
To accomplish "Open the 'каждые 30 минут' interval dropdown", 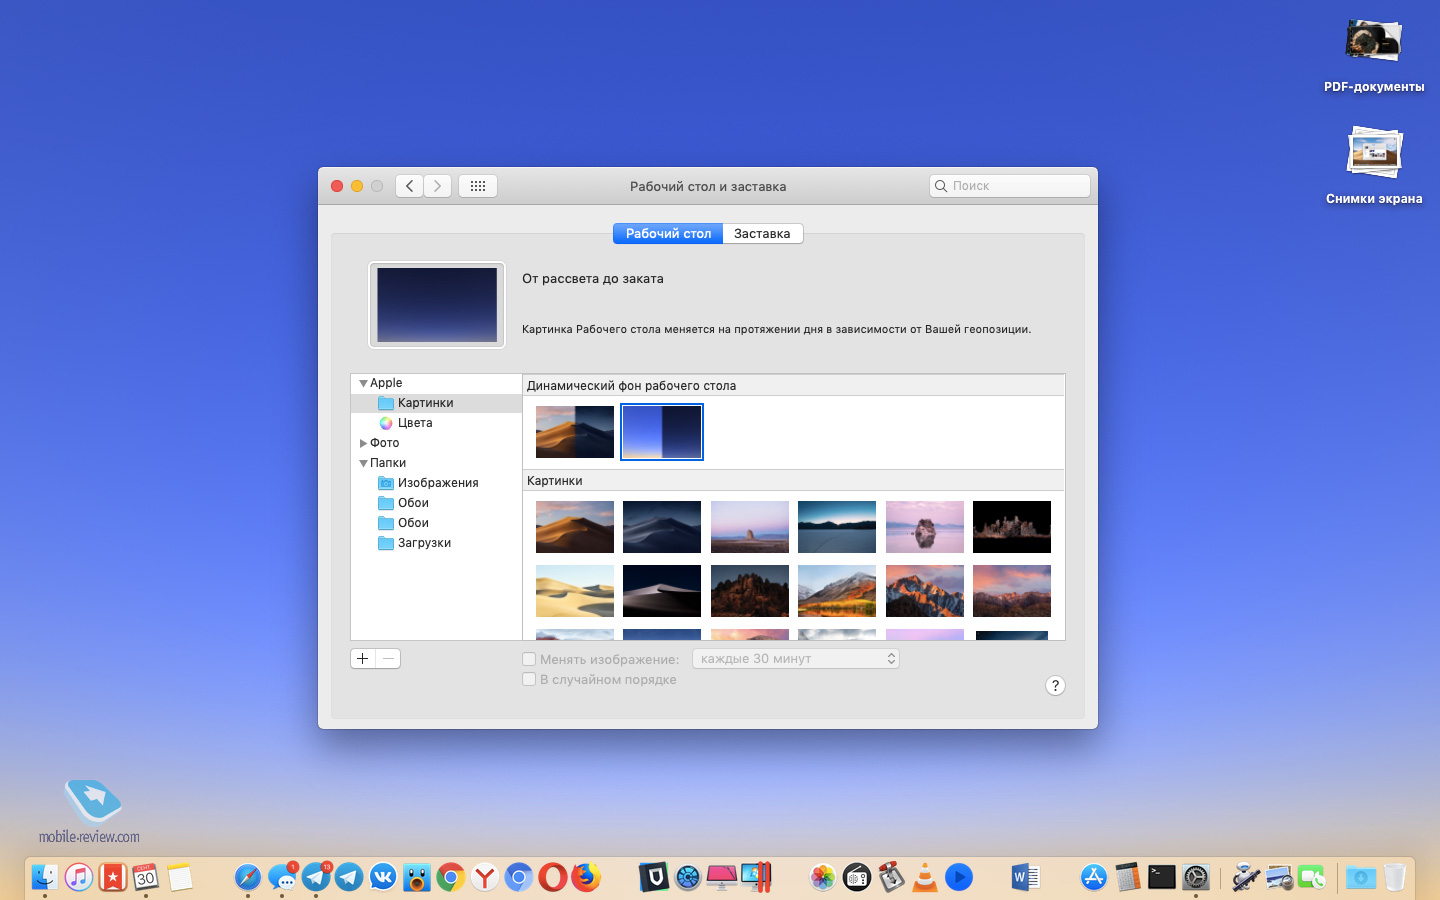I will point(796,658).
